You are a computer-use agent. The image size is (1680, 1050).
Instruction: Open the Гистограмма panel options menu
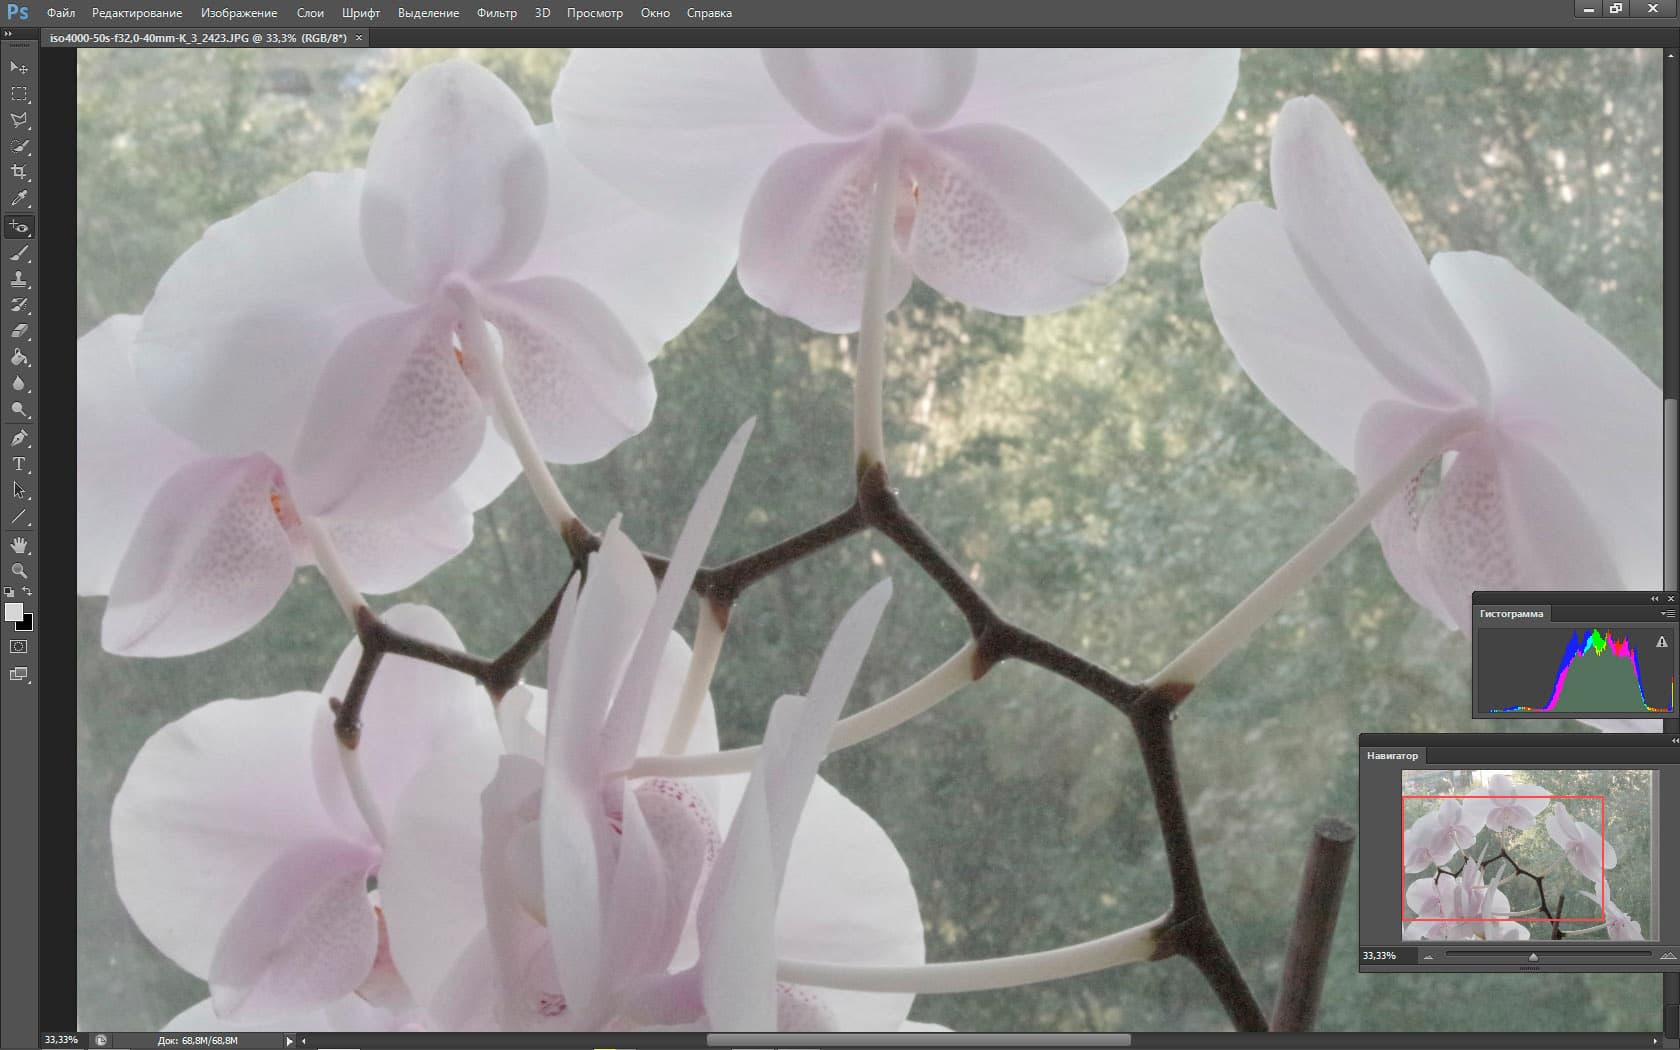click(1667, 614)
